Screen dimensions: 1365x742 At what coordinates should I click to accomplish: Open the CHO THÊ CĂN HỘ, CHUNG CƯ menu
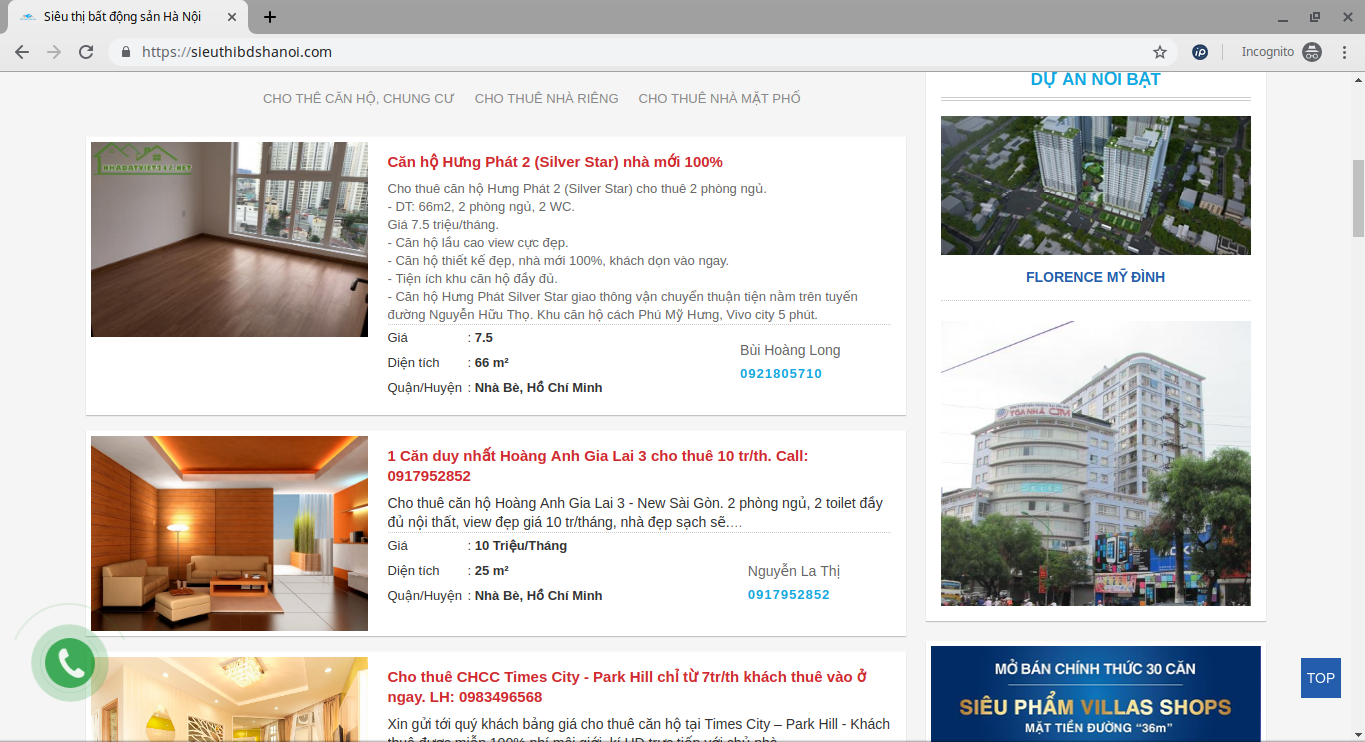tap(359, 98)
